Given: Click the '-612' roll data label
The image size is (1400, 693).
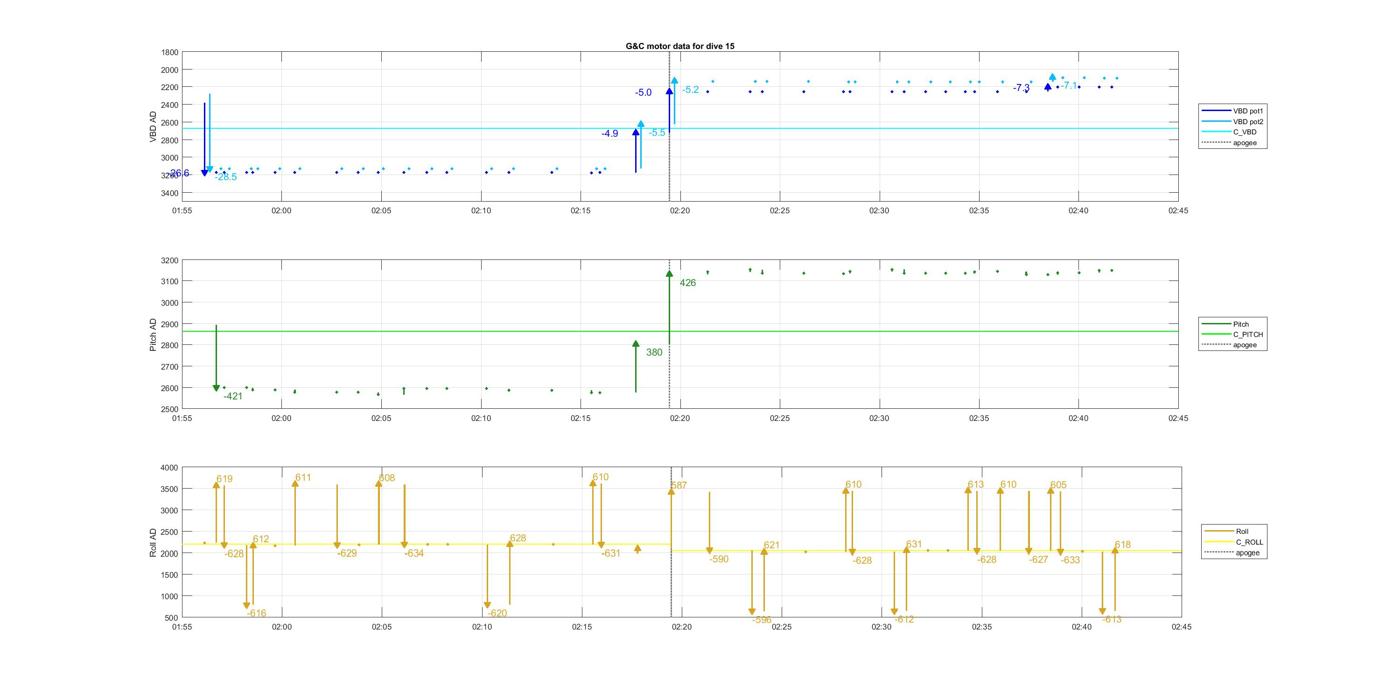Looking at the screenshot, I should [904, 620].
